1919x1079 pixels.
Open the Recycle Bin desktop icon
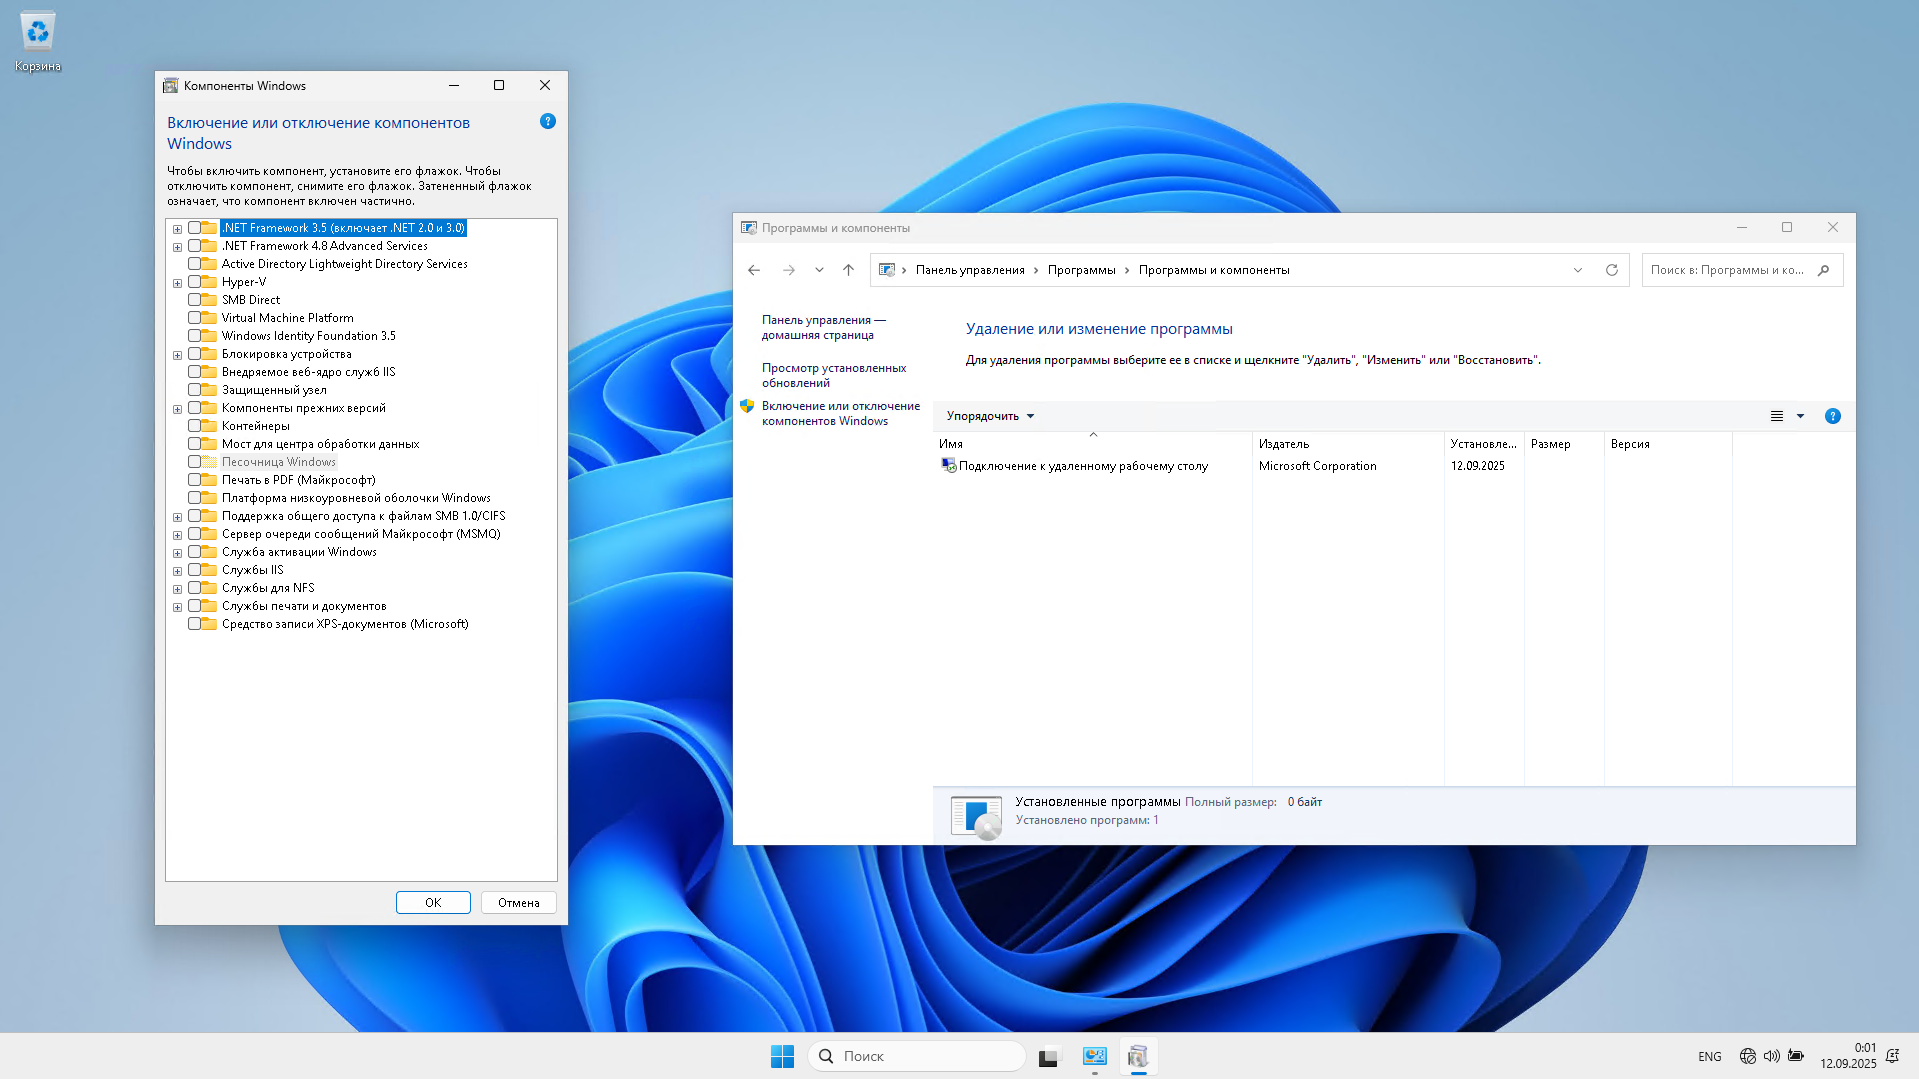click(38, 42)
